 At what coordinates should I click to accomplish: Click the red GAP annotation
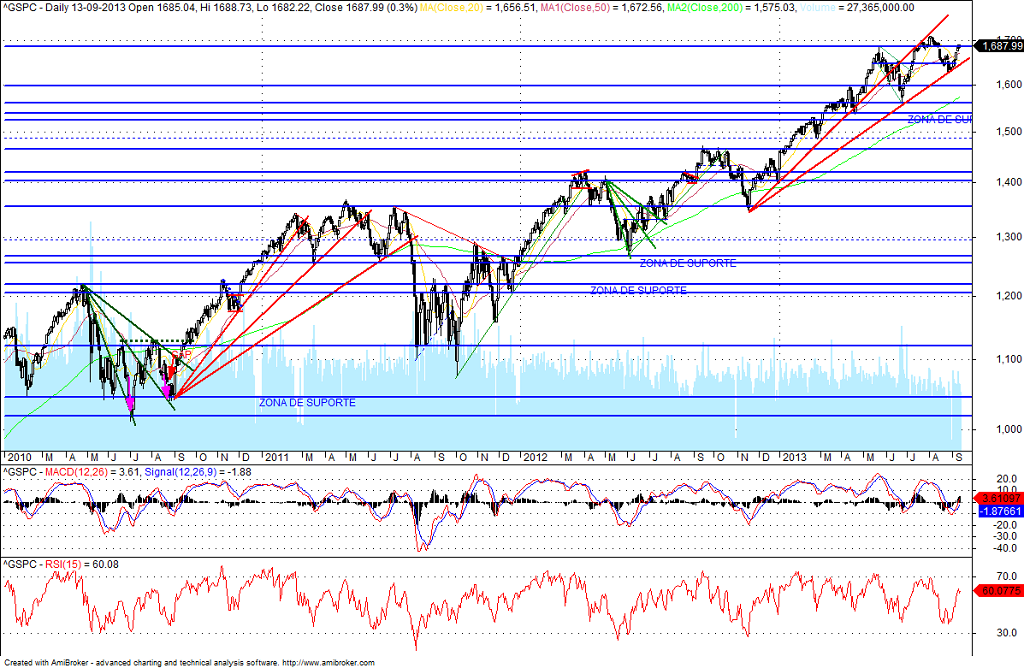click(182, 355)
